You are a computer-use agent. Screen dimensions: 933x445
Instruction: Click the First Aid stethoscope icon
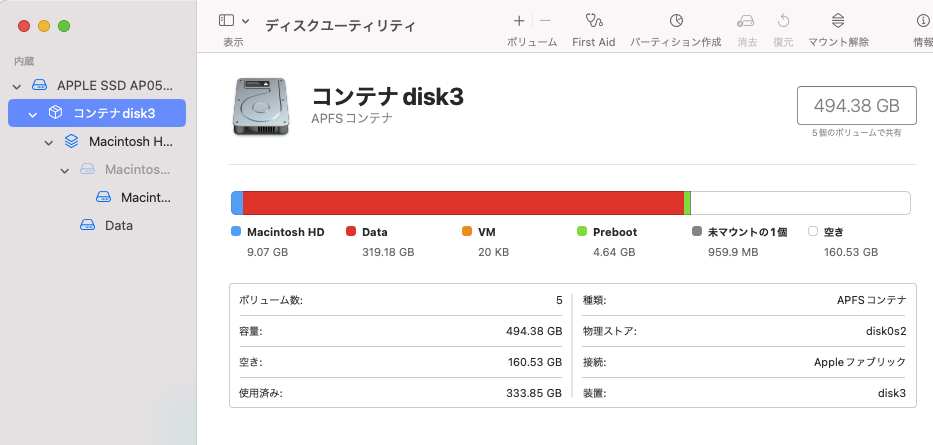[x=594, y=21]
